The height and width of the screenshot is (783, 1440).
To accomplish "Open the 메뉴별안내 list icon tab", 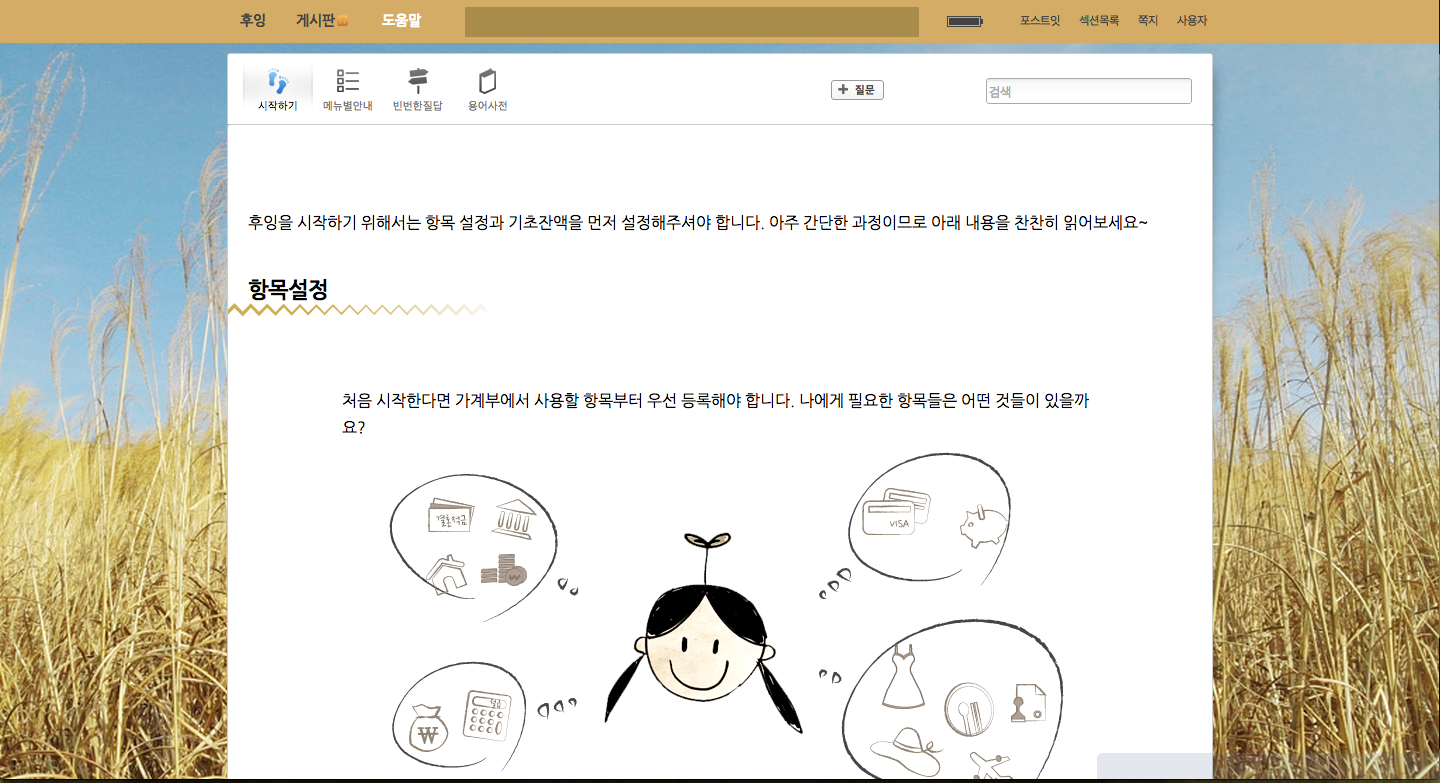I will pos(348,90).
